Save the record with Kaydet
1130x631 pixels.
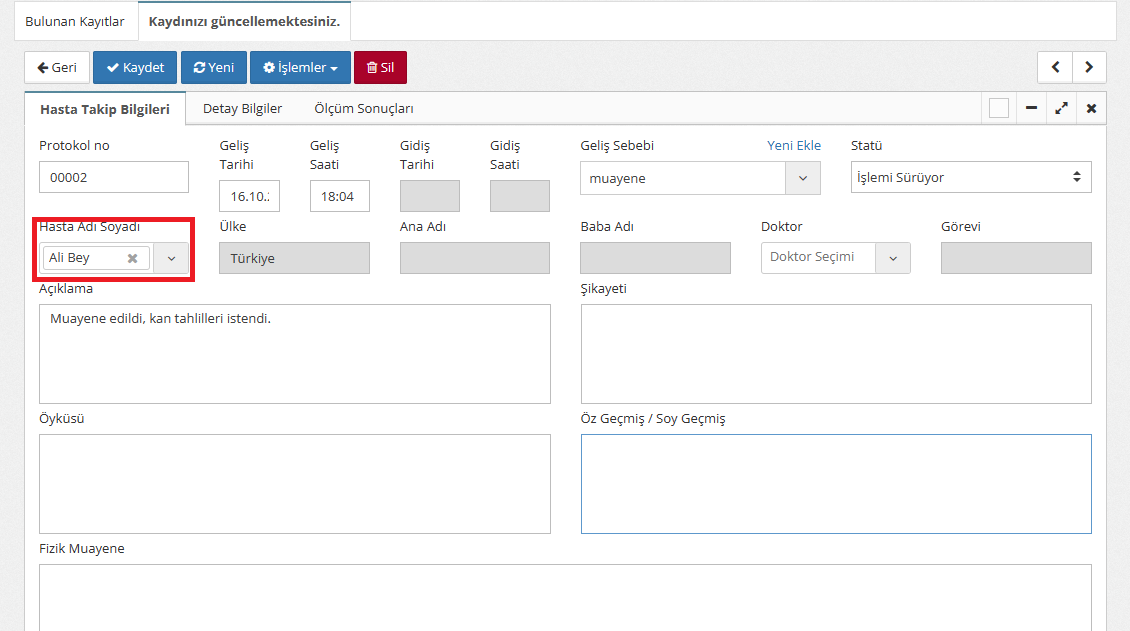tap(135, 67)
